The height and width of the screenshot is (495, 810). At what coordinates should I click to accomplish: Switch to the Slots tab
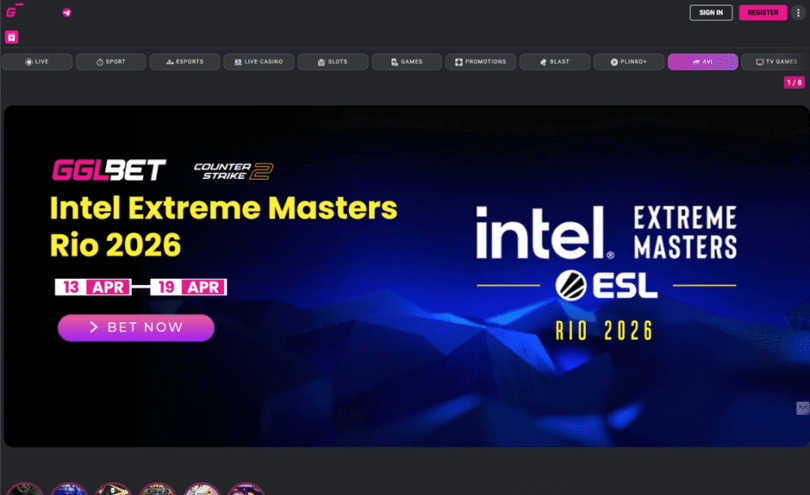[333, 62]
